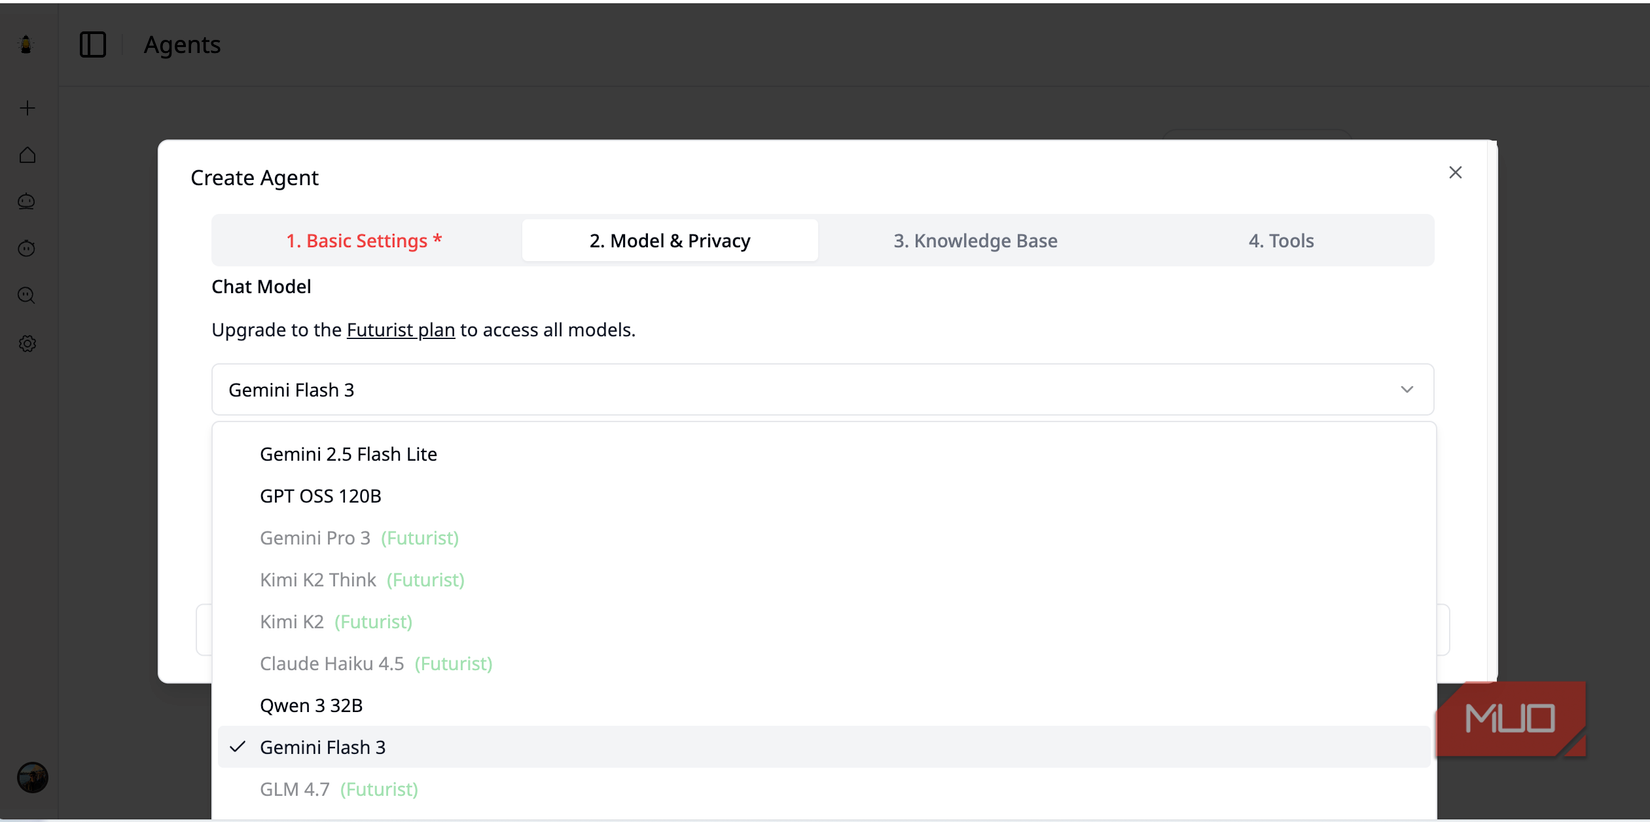1650x822 pixels.
Task: Open the chat bot face icon
Action: click(27, 202)
